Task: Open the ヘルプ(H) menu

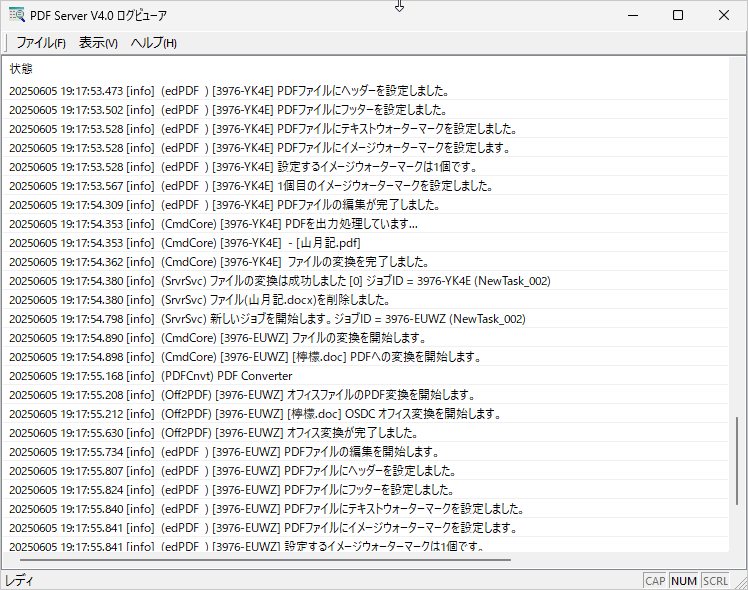Action: (x=154, y=43)
